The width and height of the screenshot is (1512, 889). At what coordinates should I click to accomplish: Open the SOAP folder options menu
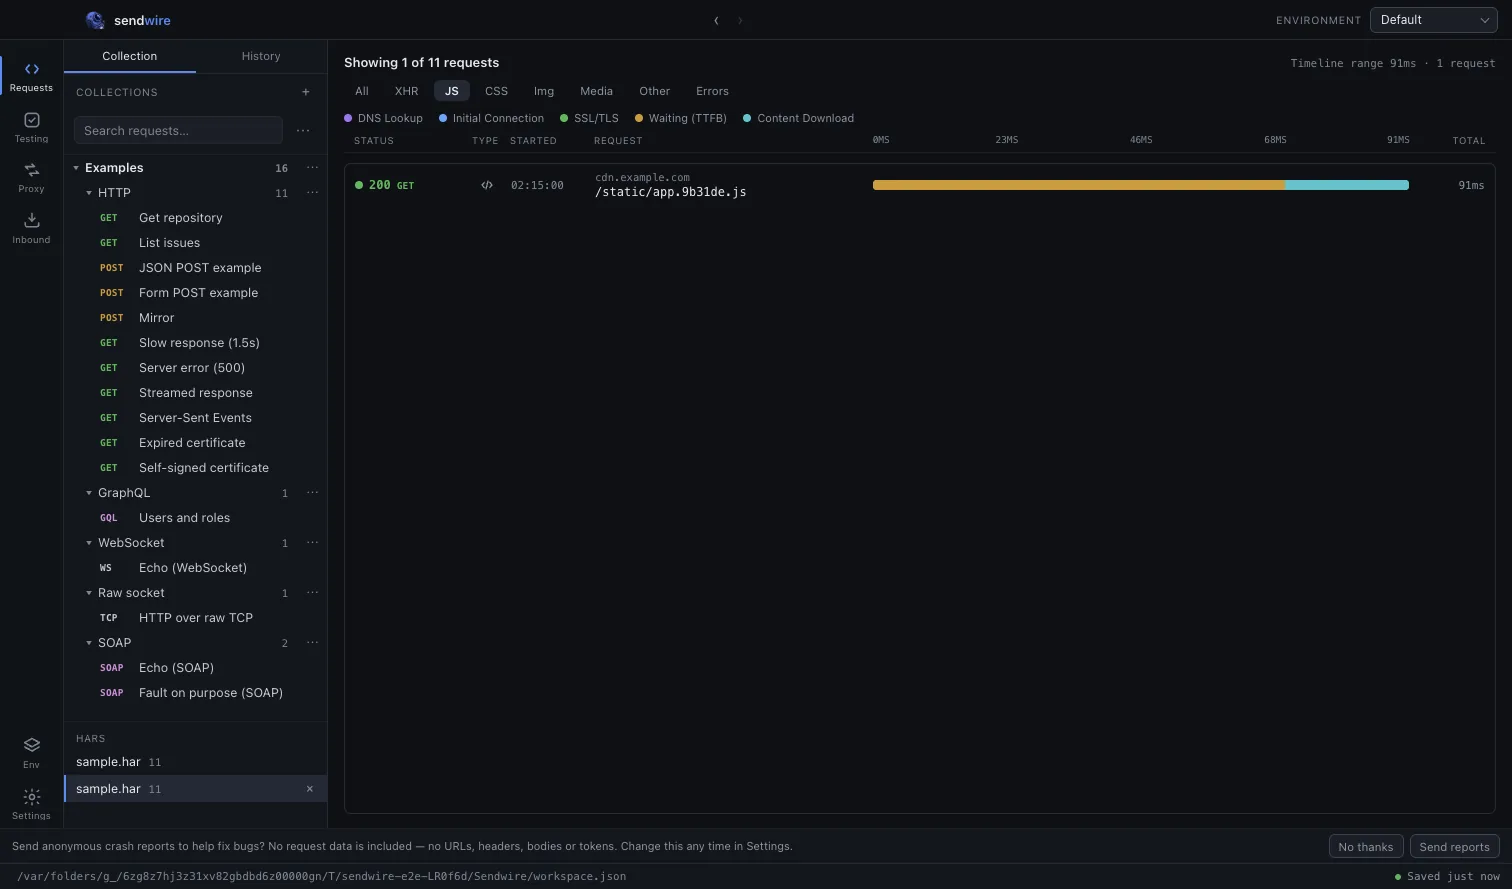(x=312, y=642)
